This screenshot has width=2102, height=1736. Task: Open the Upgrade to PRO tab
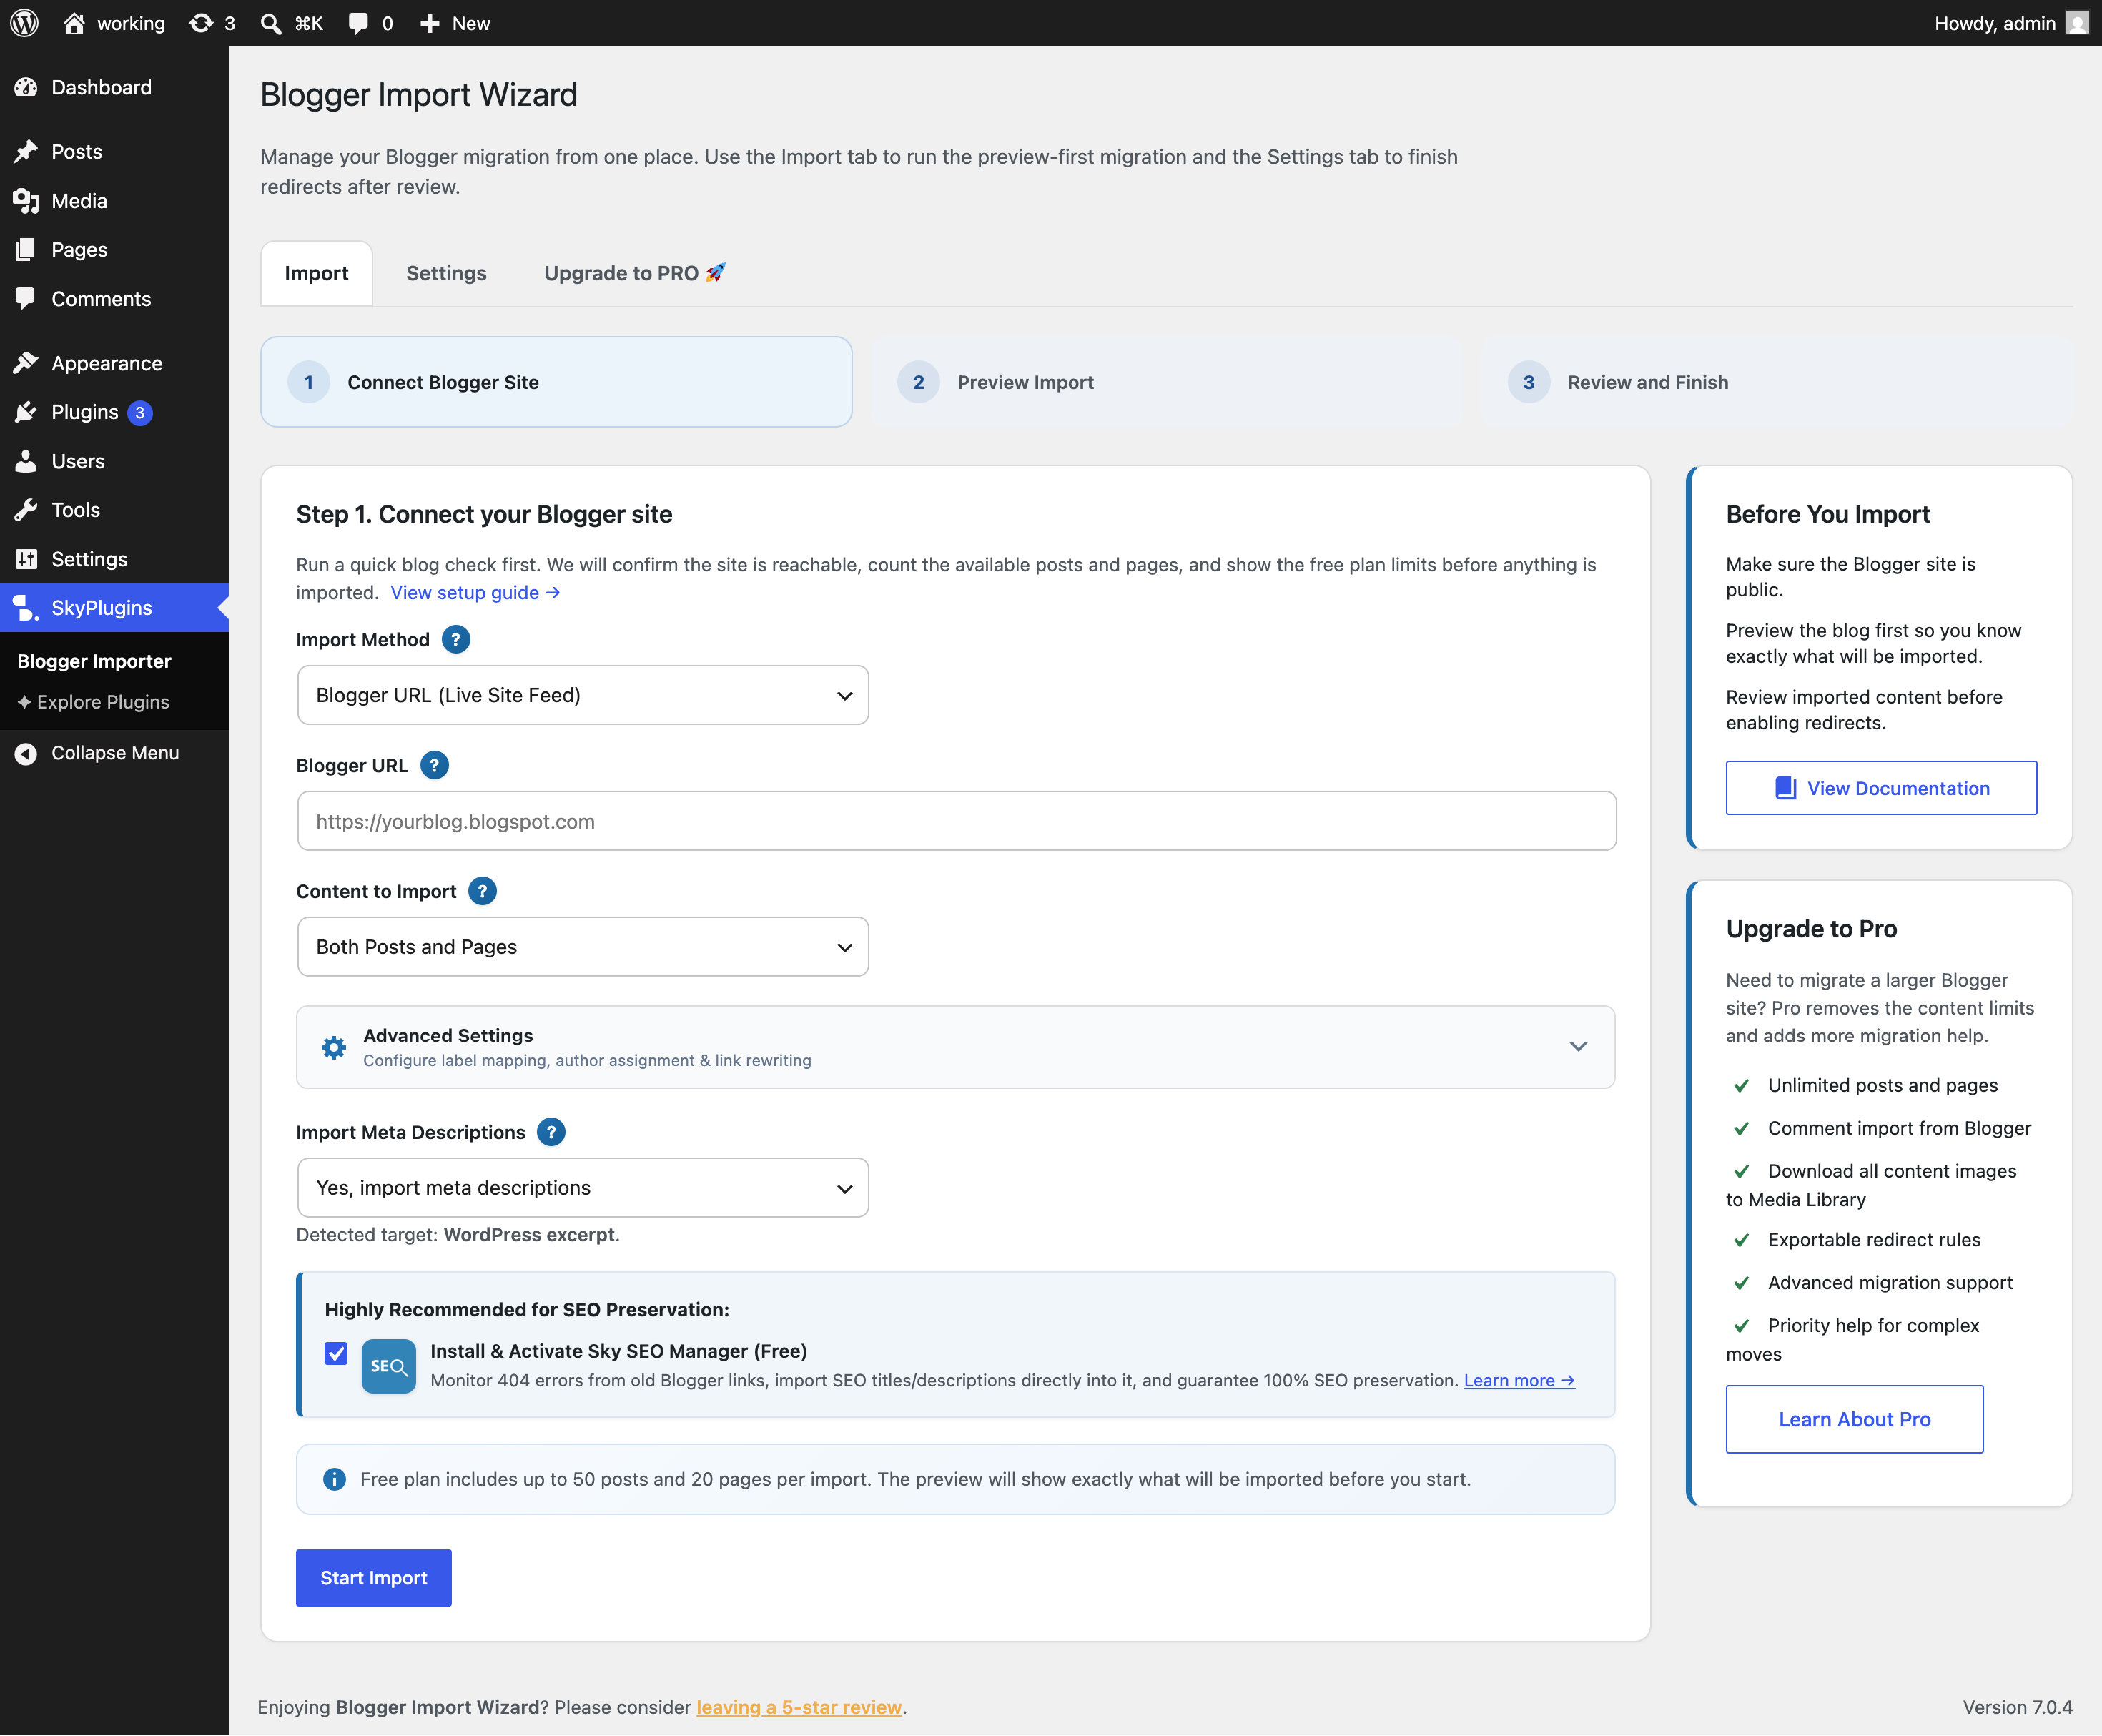[635, 273]
